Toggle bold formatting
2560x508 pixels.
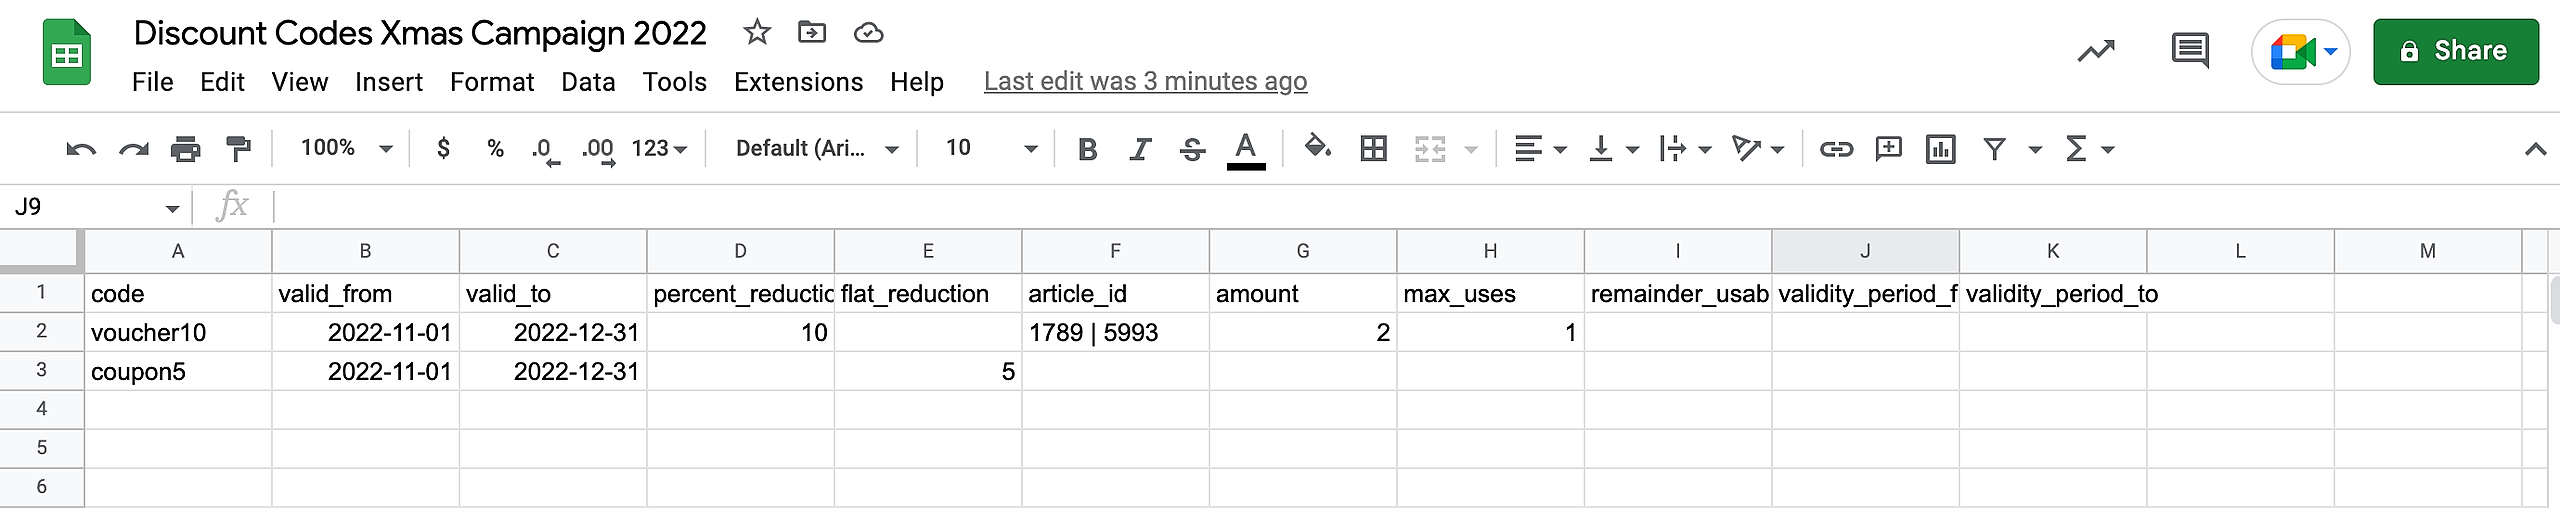click(1087, 149)
